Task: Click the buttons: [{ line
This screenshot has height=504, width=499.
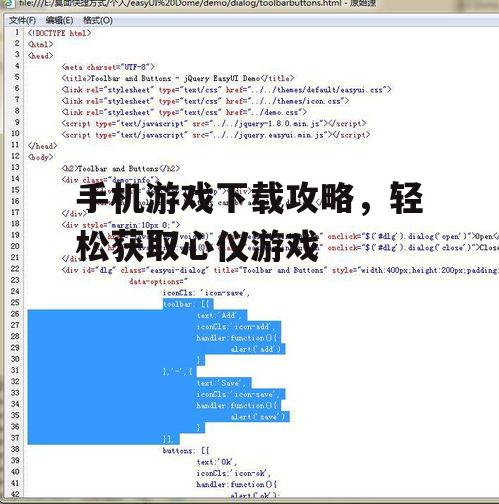Action: click(x=186, y=451)
